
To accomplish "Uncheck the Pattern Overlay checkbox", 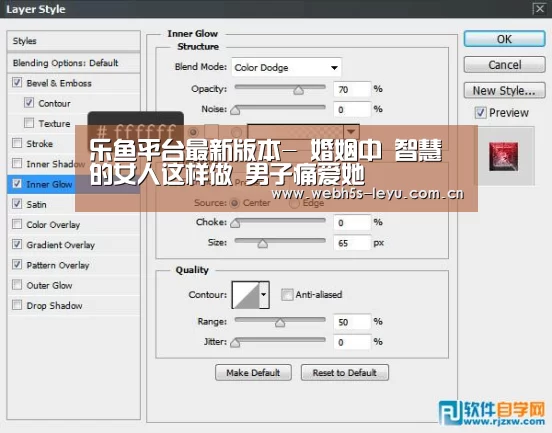I will [17, 264].
